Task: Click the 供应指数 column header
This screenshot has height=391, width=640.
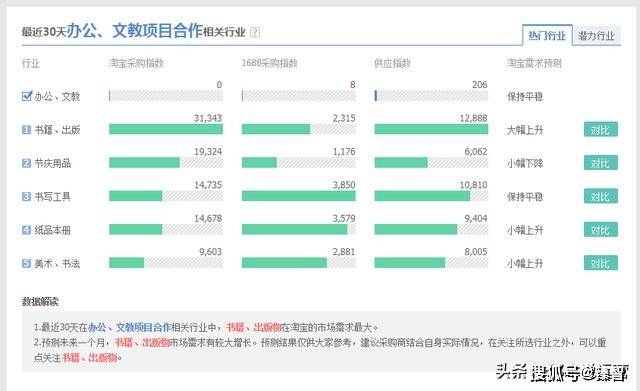Action: 392,63
